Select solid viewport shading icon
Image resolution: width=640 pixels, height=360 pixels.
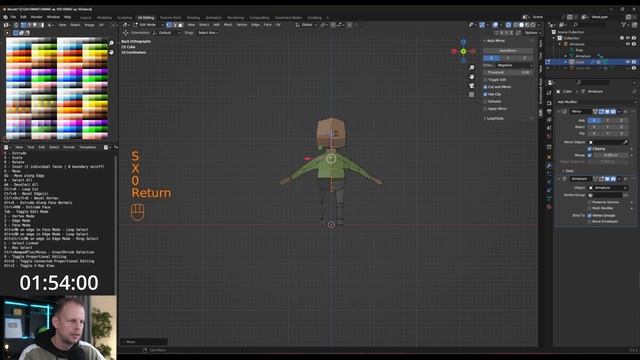(x=521, y=25)
